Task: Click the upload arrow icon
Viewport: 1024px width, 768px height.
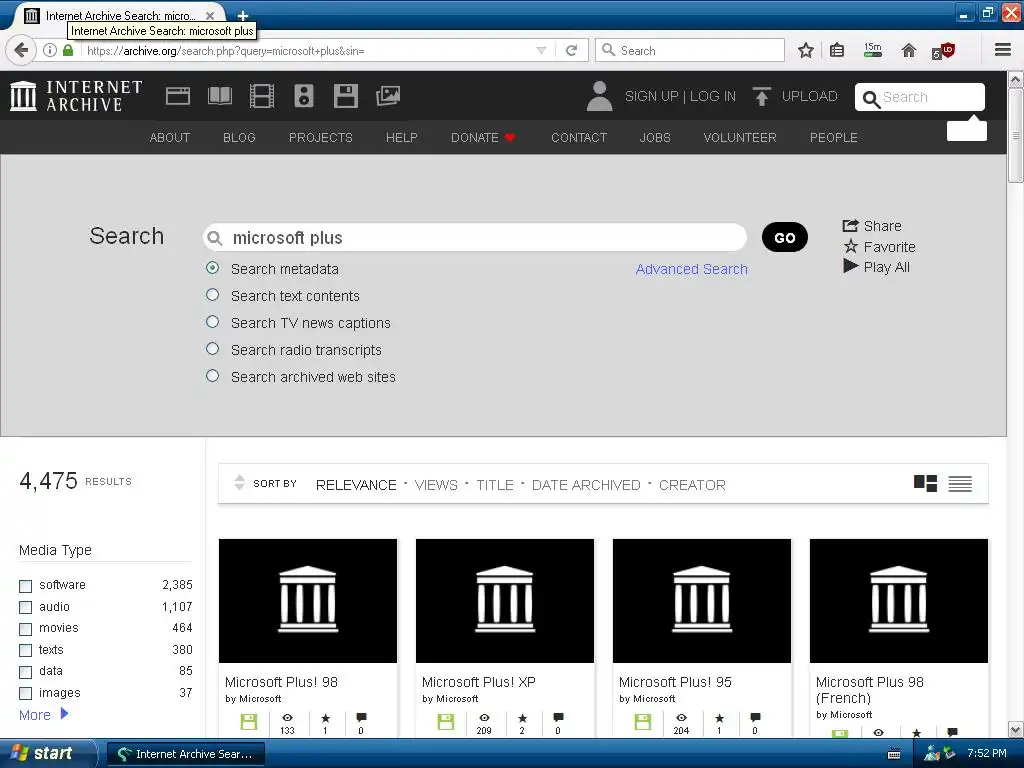Action: pos(761,96)
